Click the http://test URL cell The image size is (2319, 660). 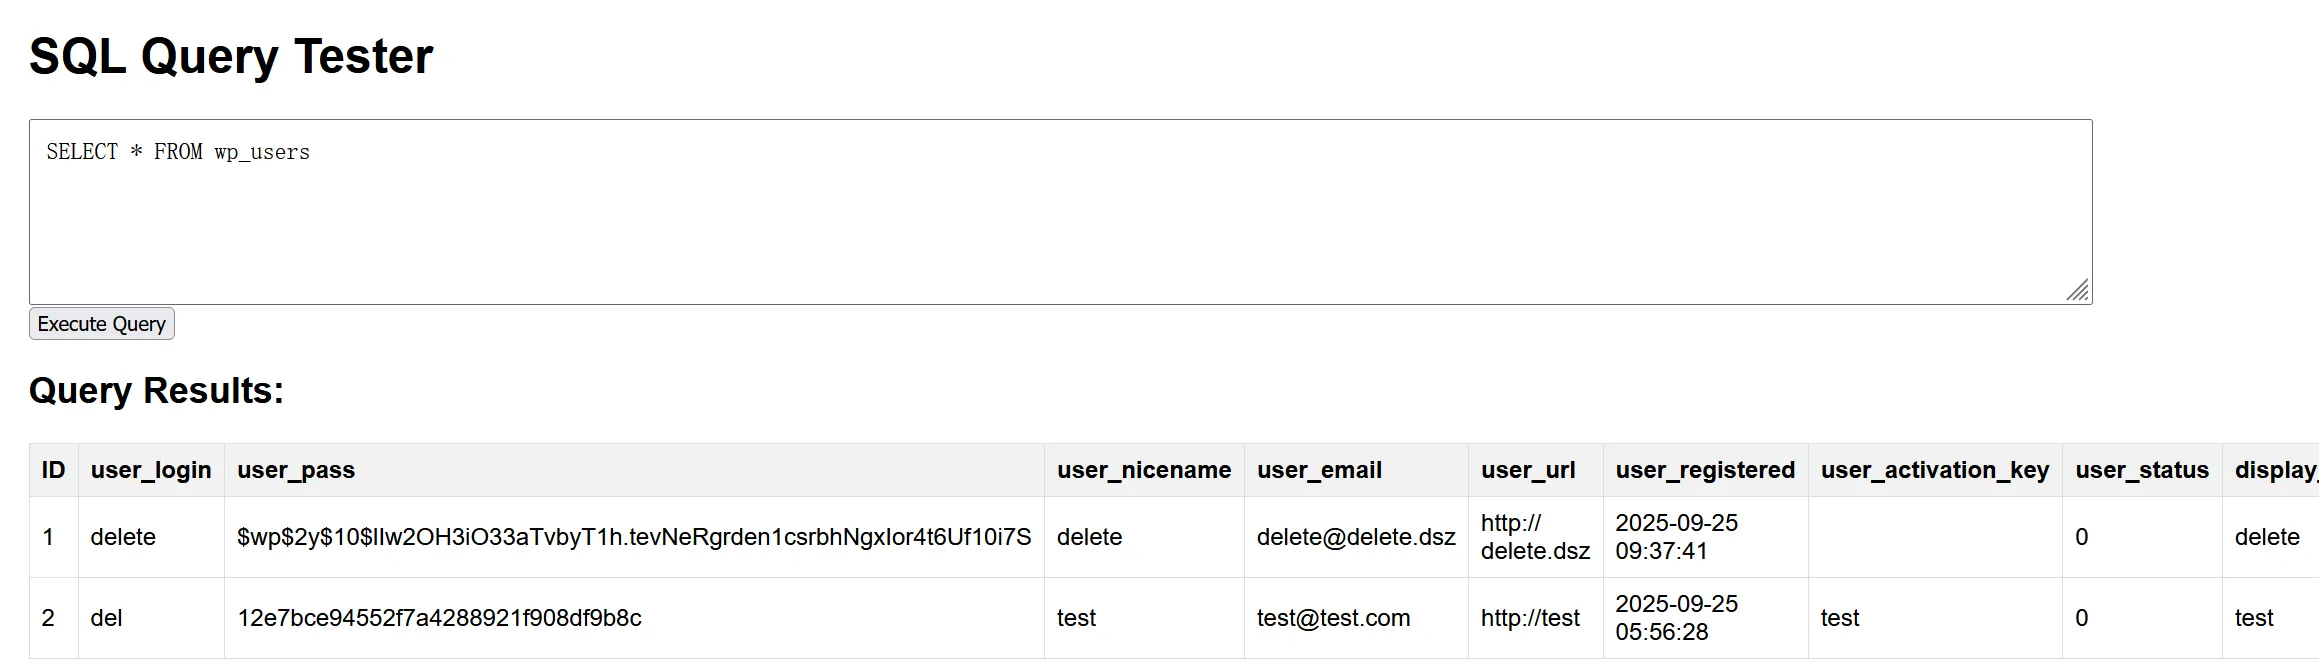coord(1530,618)
